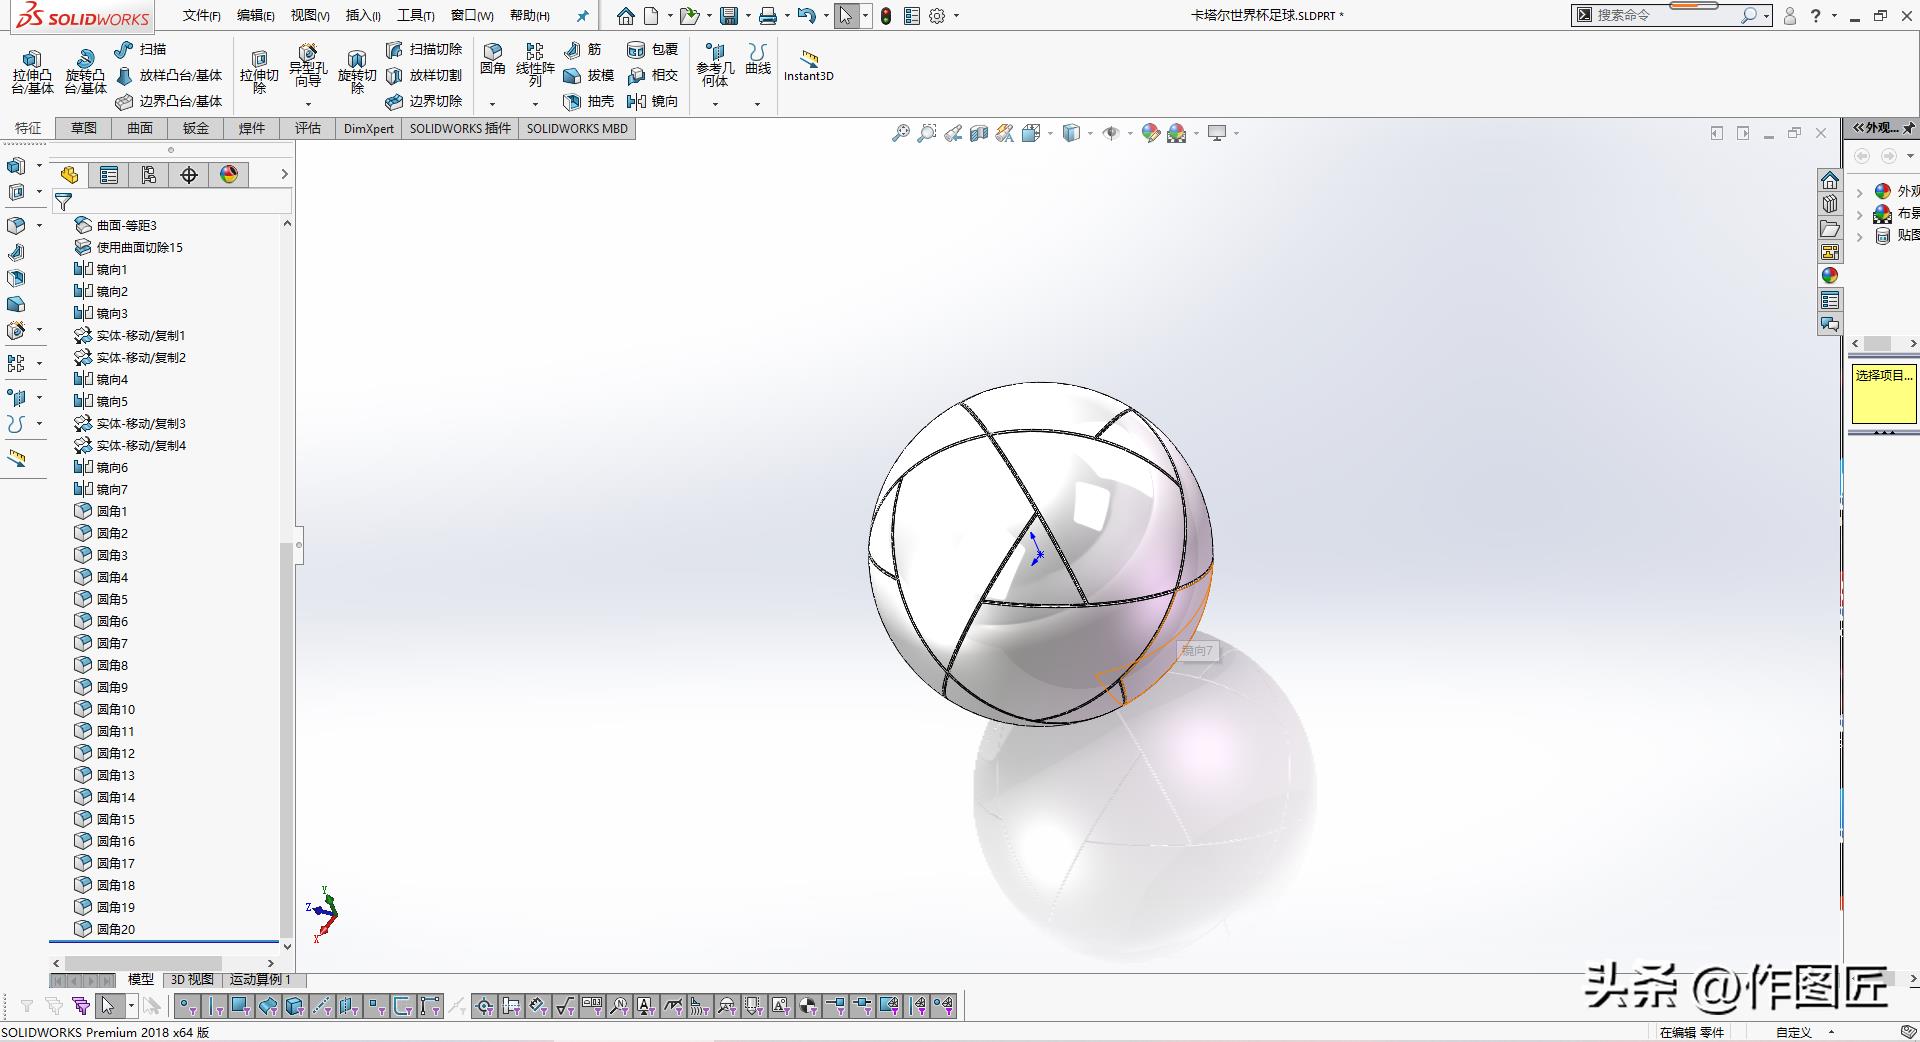This screenshot has height=1042, width=1920.
Task: Switch to the 曲面 ribbon tab
Action: tap(140, 128)
